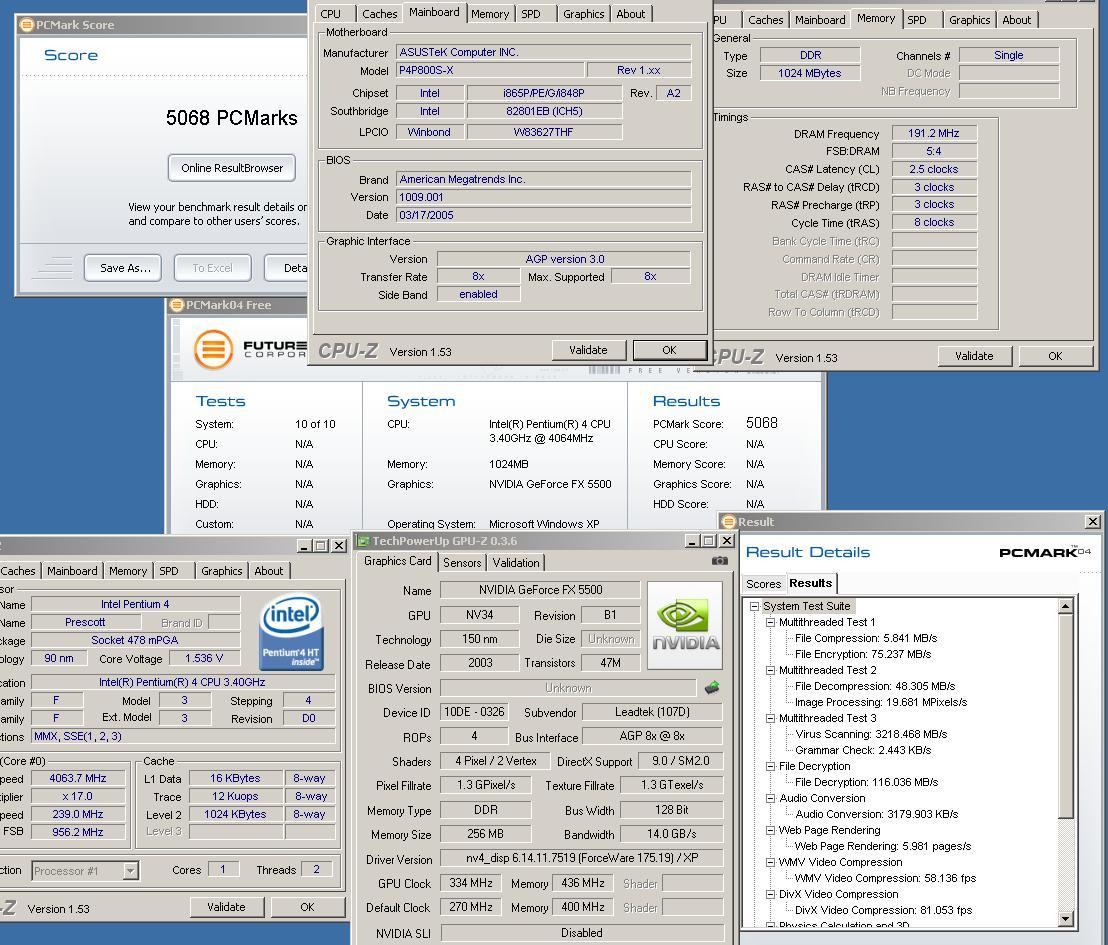The image size is (1108, 945).
Task: Maximize the GPU-Z window
Action: (x=709, y=541)
